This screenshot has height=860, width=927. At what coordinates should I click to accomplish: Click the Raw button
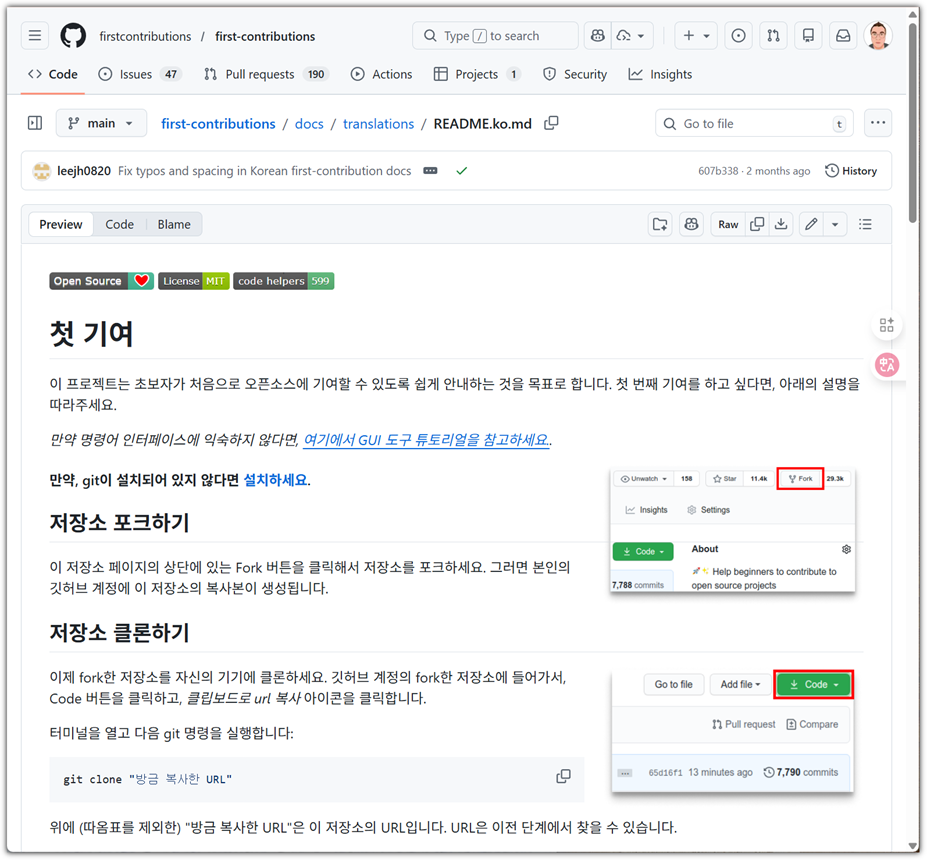(x=728, y=225)
